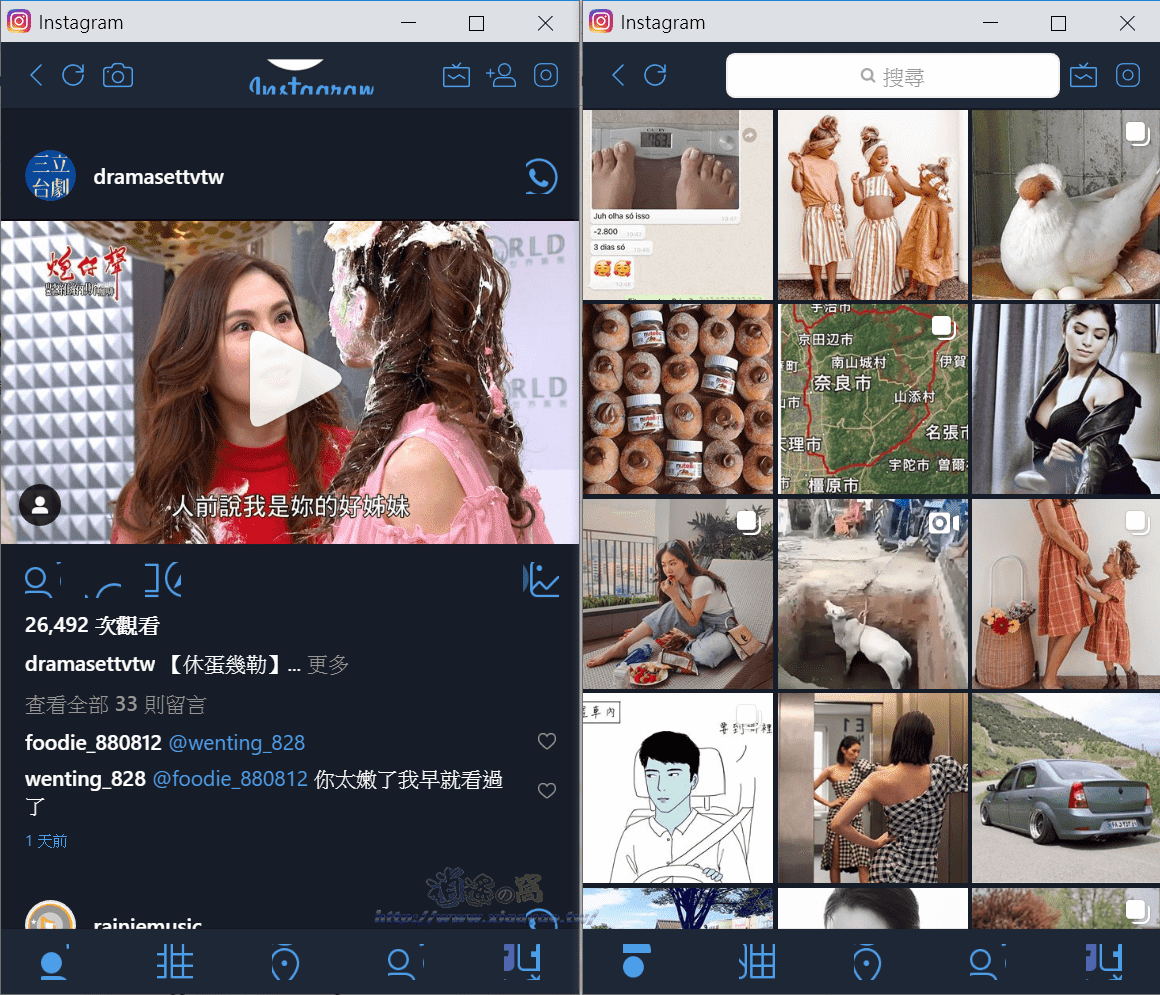Open gray sedan car photo
This screenshot has height=995, width=1160.
click(1066, 788)
